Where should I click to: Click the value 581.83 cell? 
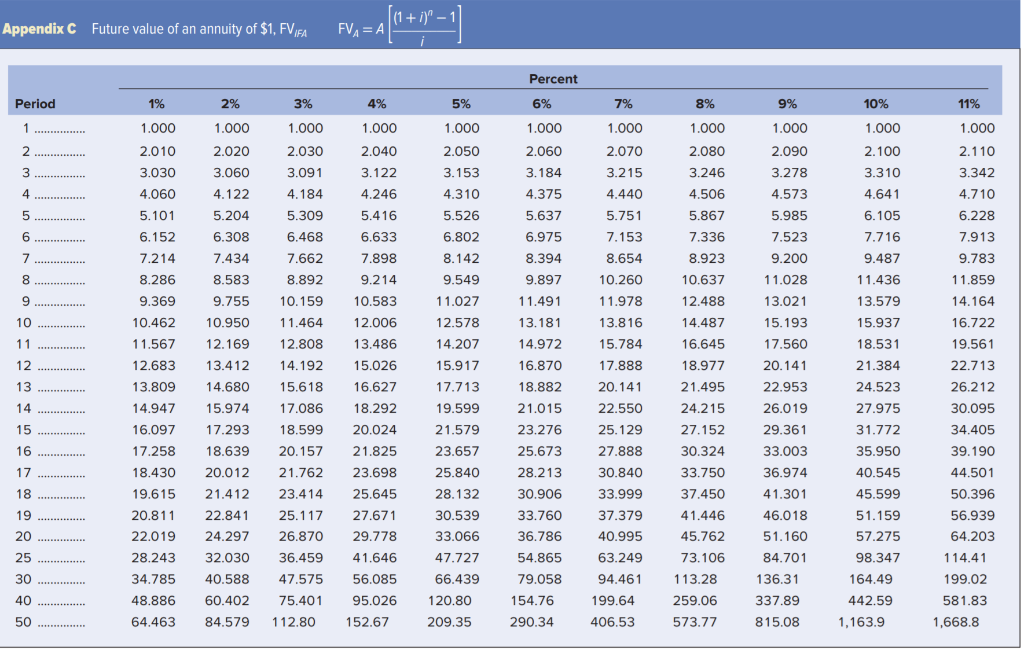click(965, 601)
